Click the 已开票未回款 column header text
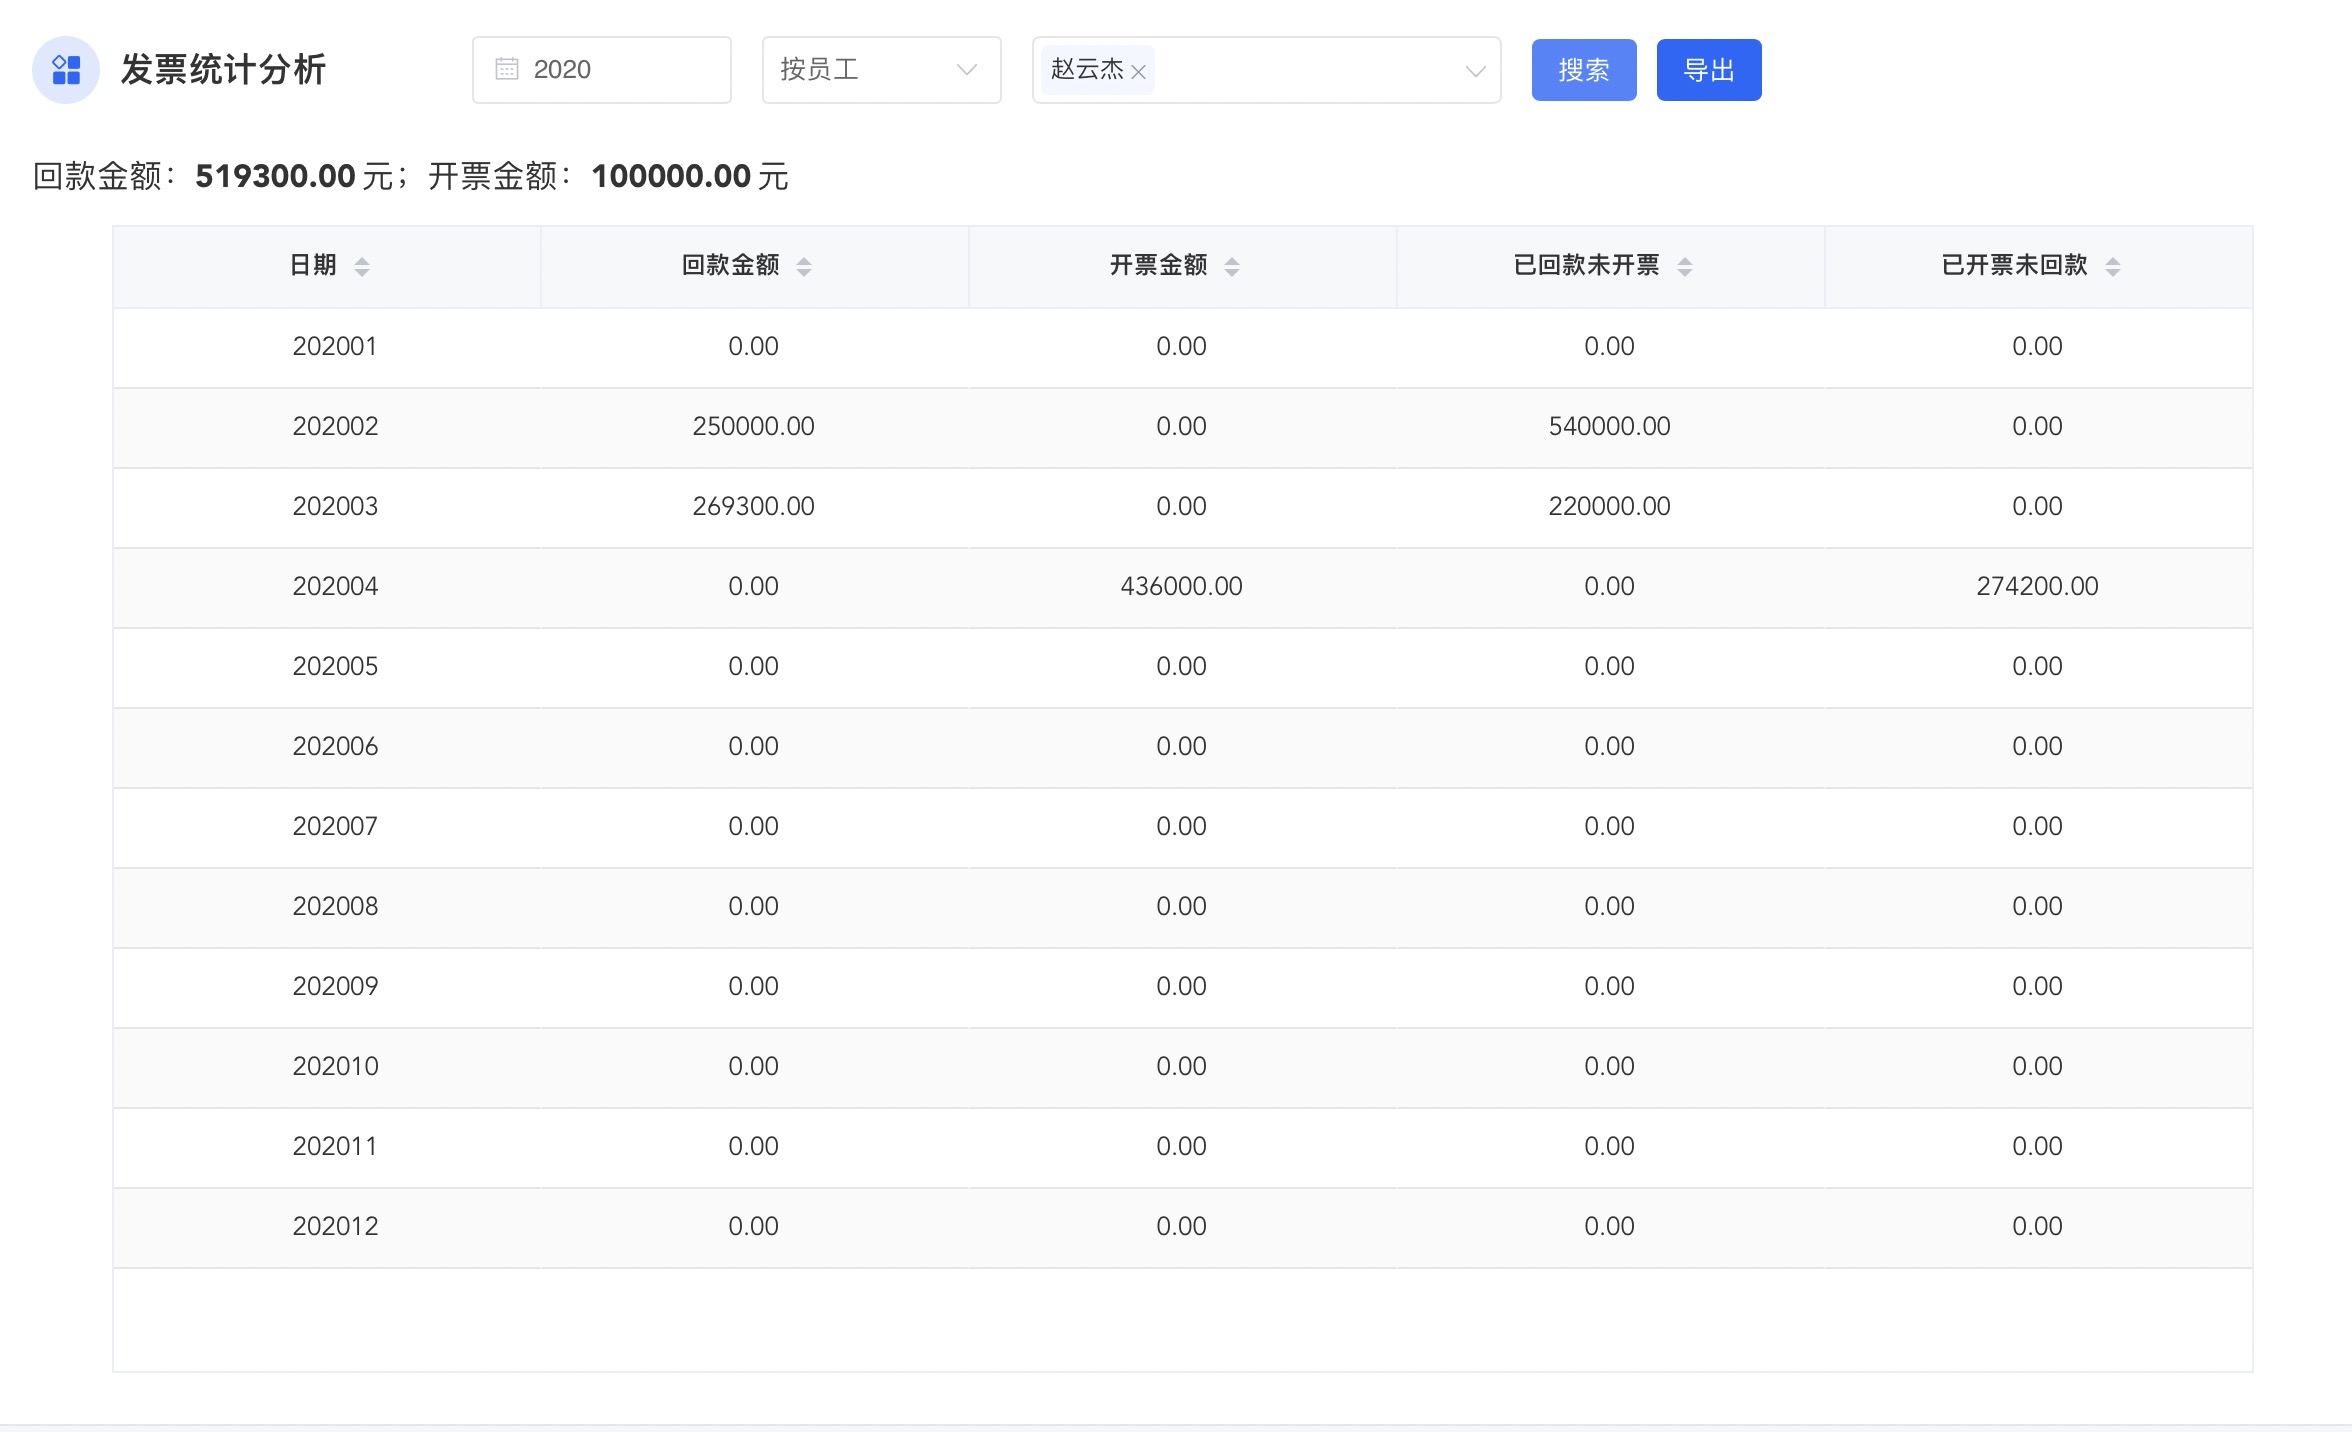This screenshot has height=1432, width=2352. 2014,265
